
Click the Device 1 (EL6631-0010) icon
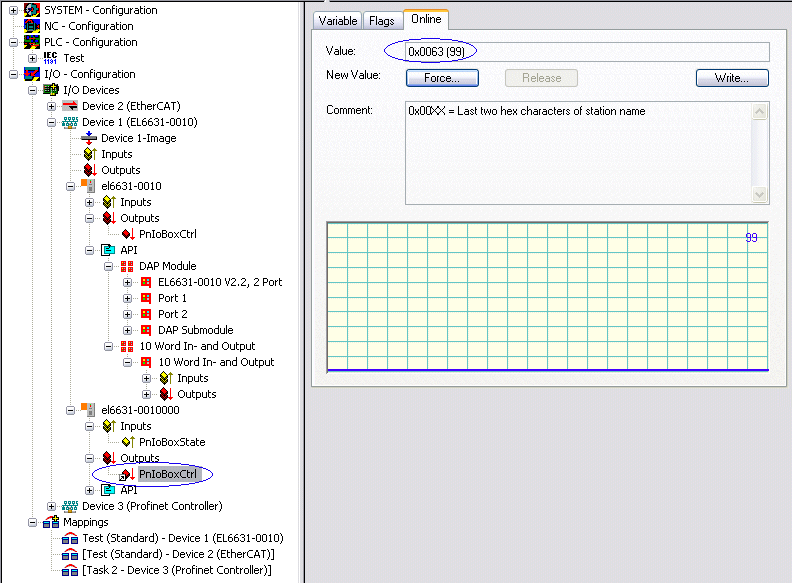click(x=70, y=122)
